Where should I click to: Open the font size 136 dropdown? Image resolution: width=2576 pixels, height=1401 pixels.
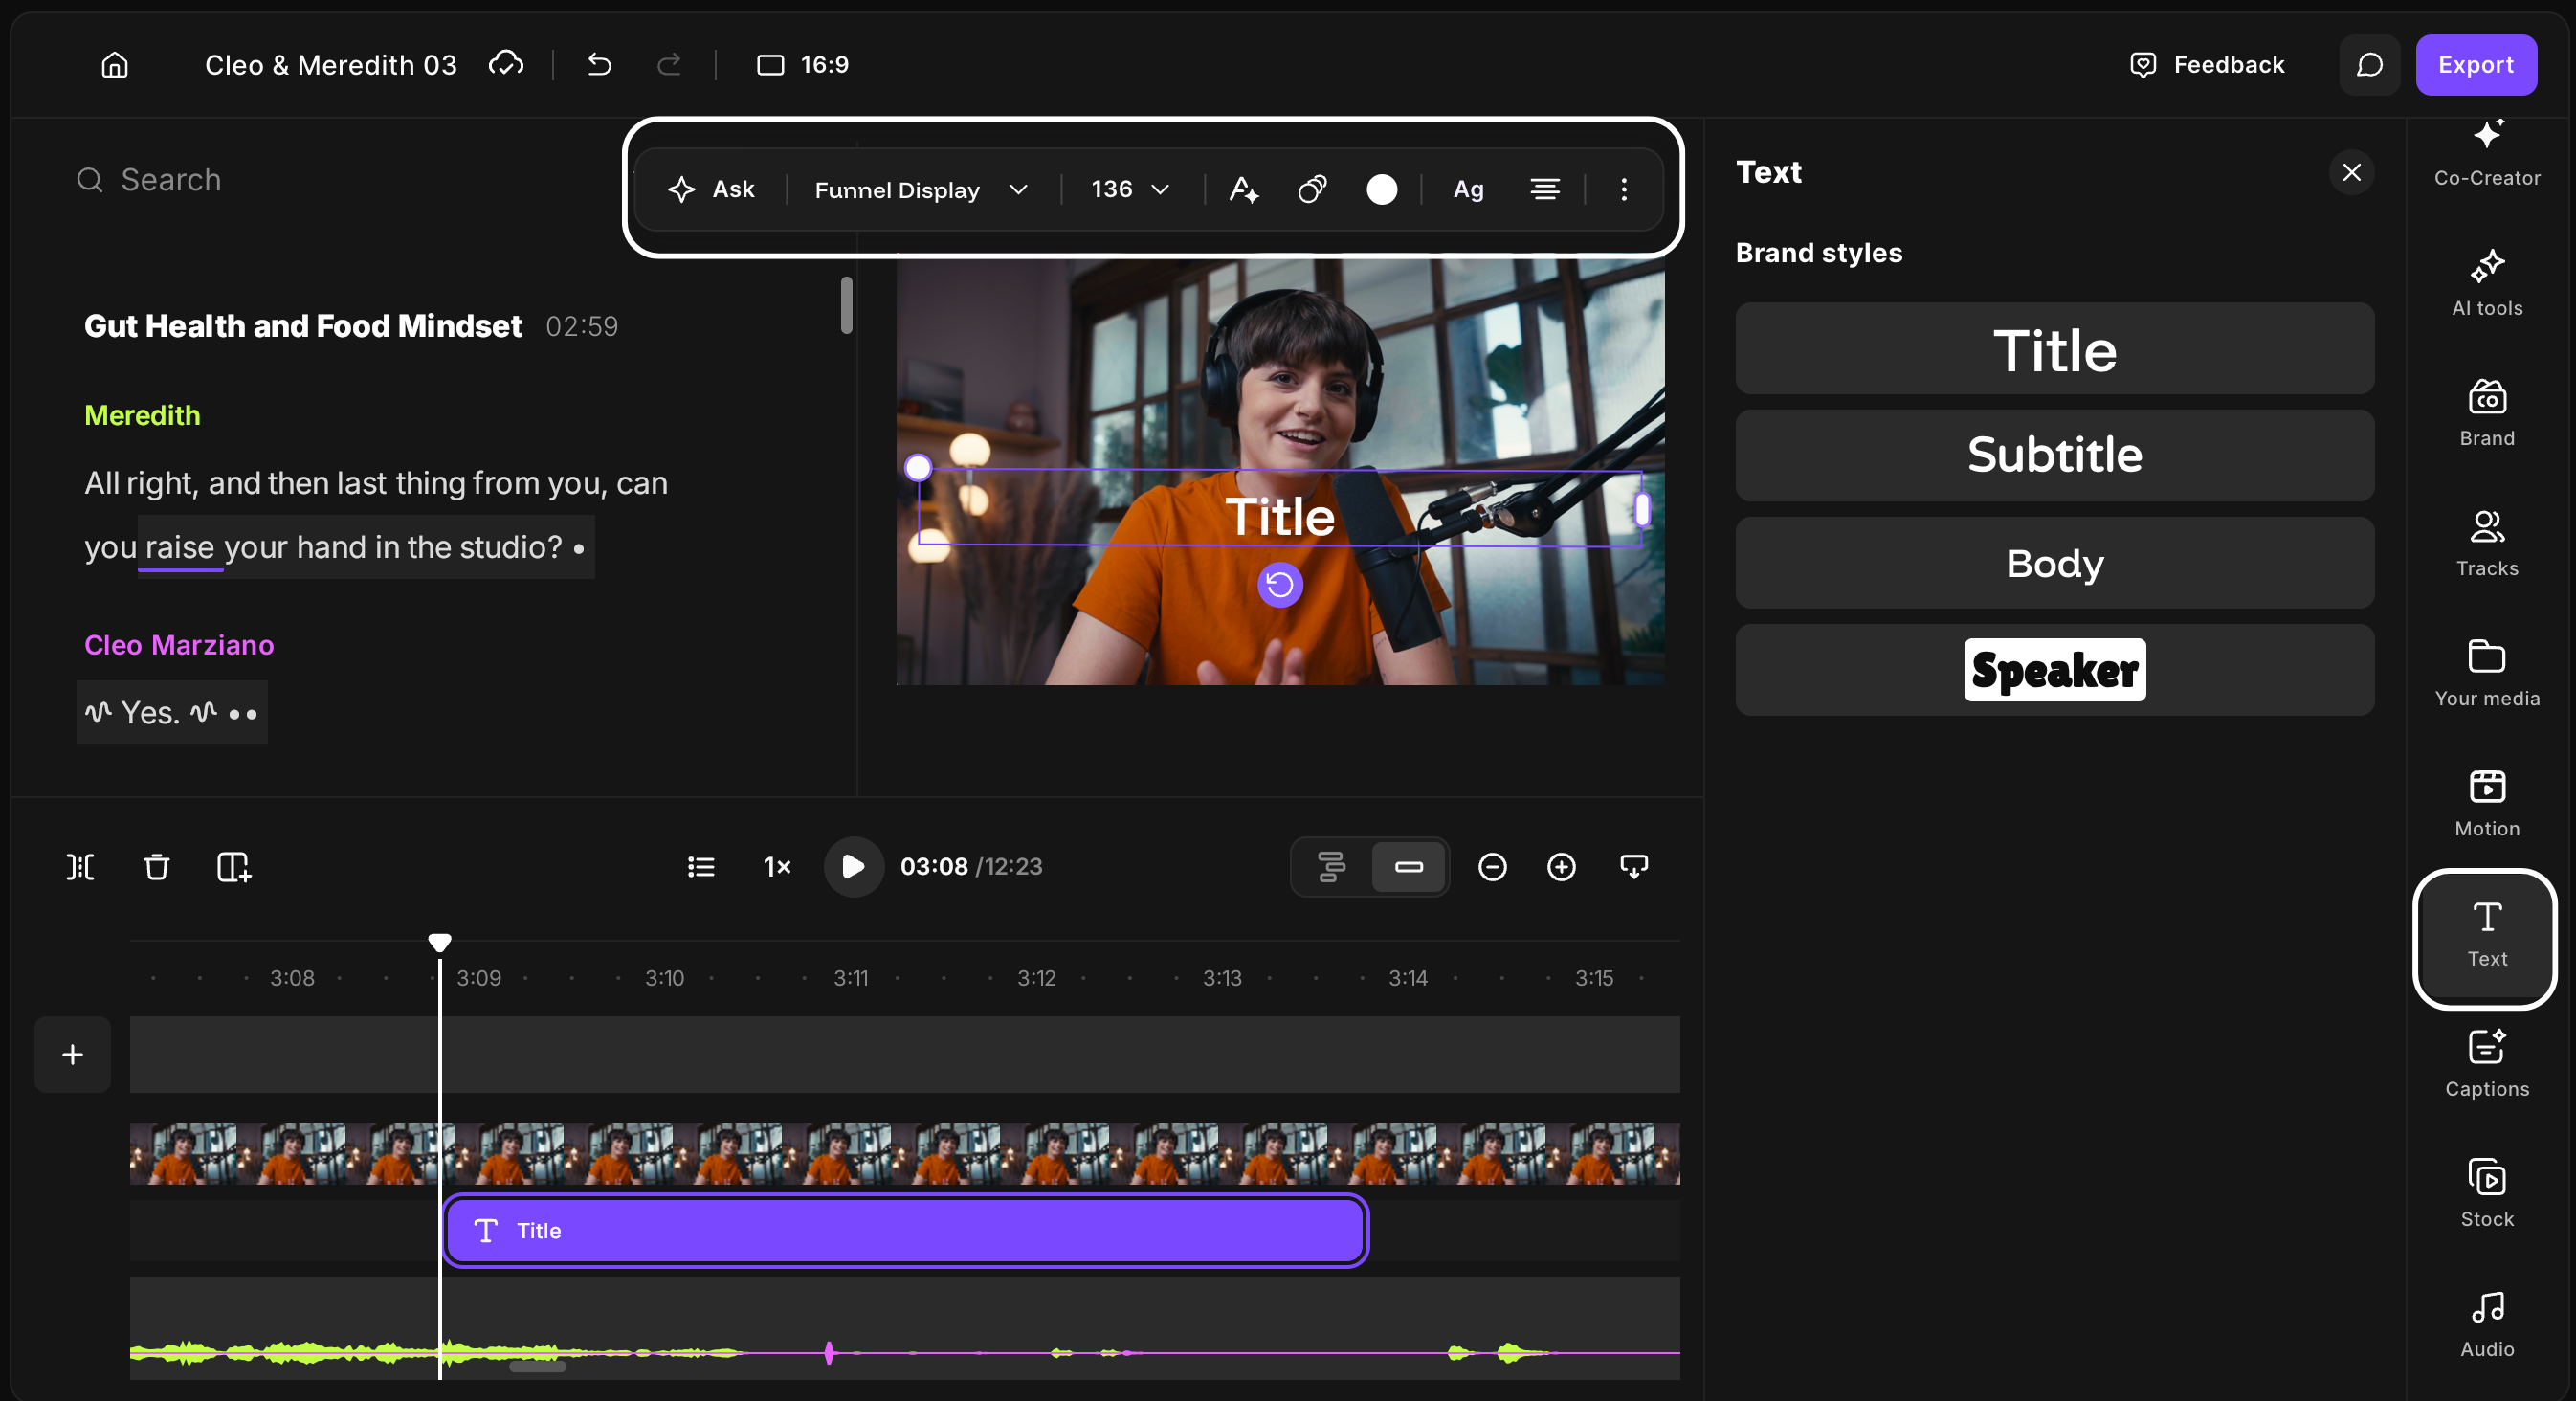[1130, 189]
